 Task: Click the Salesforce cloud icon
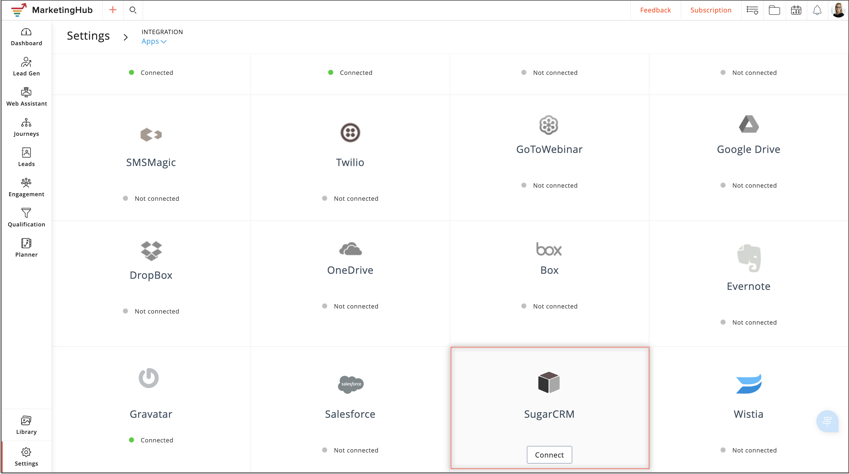click(x=350, y=384)
